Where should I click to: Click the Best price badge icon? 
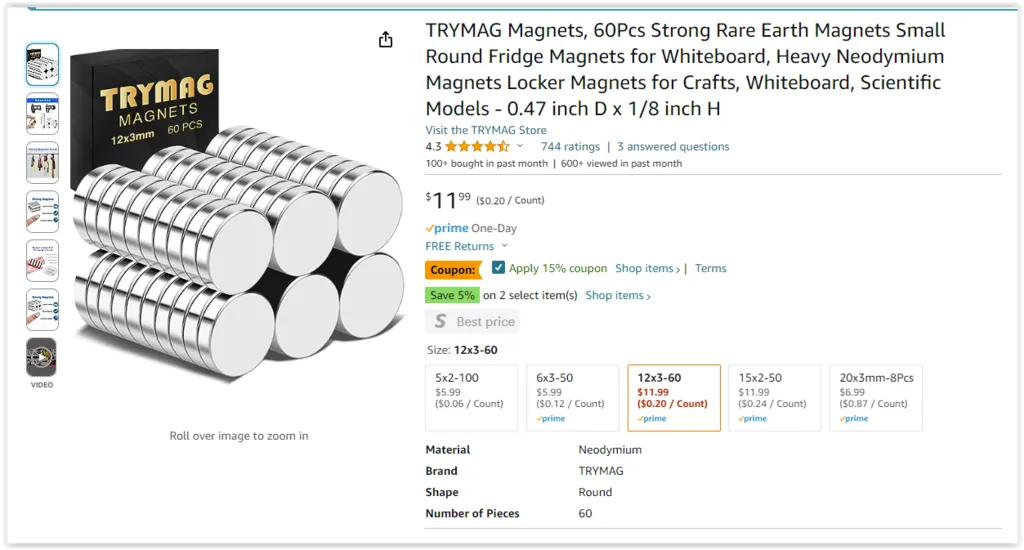pyautogui.click(x=438, y=322)
